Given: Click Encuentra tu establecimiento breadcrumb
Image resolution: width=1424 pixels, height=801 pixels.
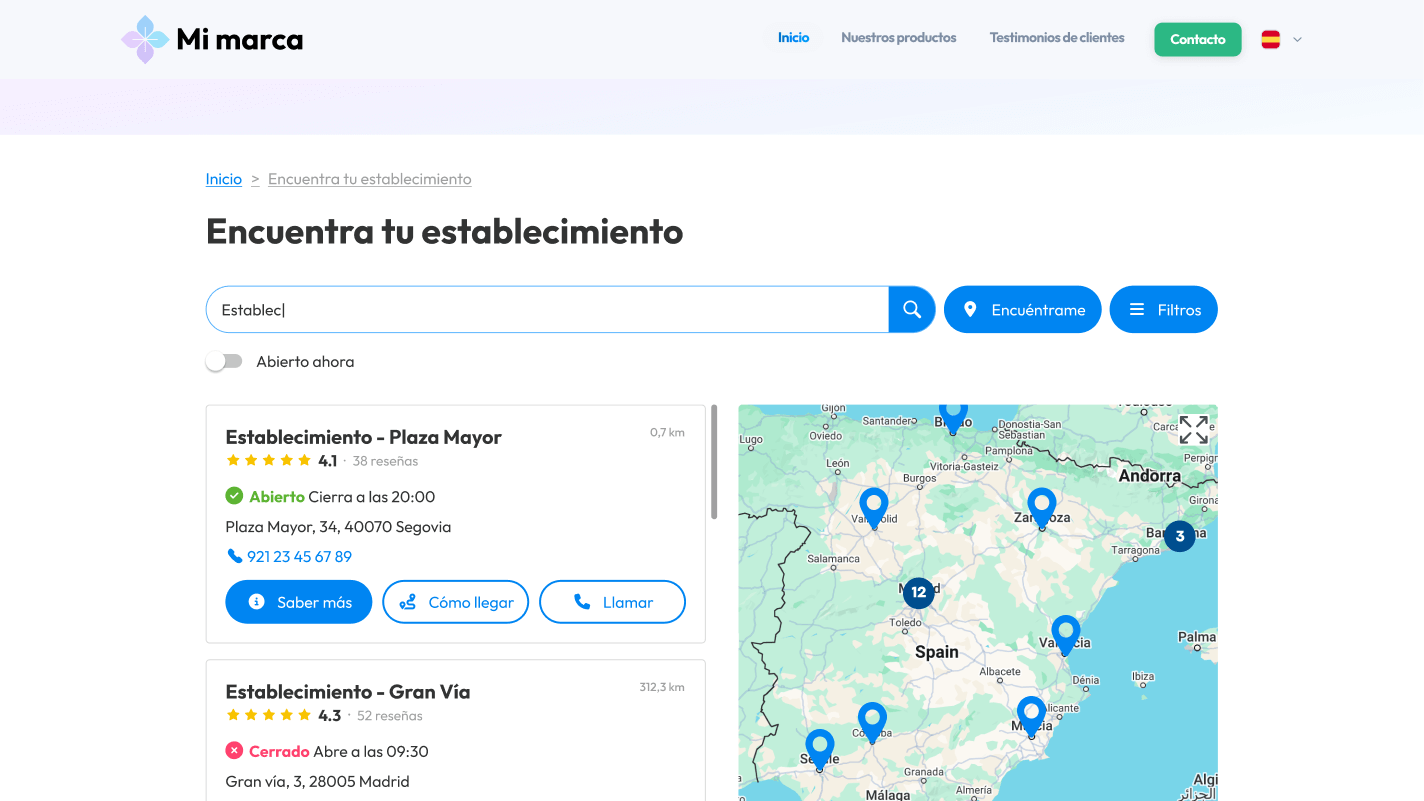Looking at the screenshot, I should 370,179.
